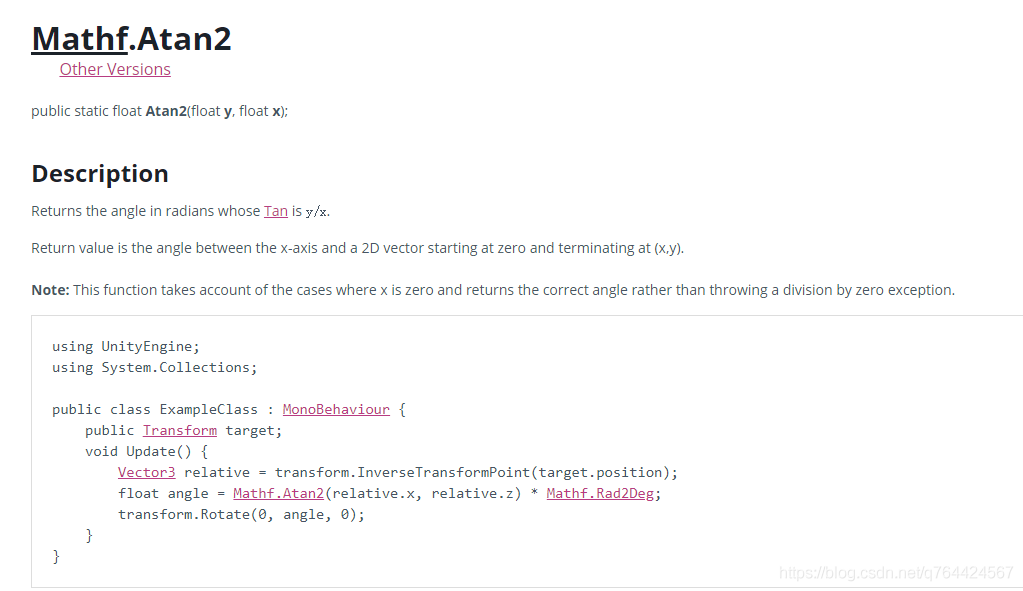Open the Other Versions link

pyautogui.click(x=115, y=69)
